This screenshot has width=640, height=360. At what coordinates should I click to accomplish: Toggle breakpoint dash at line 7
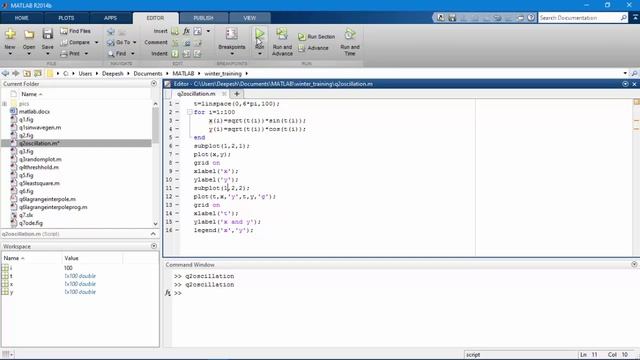pos(177,154)
